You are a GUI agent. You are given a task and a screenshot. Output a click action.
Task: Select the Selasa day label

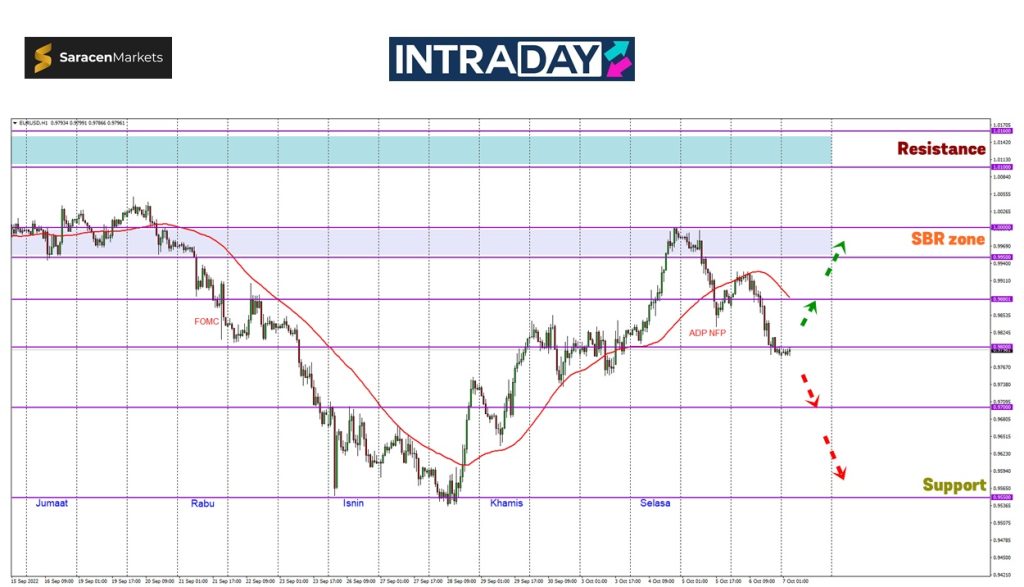coord(655,503)
